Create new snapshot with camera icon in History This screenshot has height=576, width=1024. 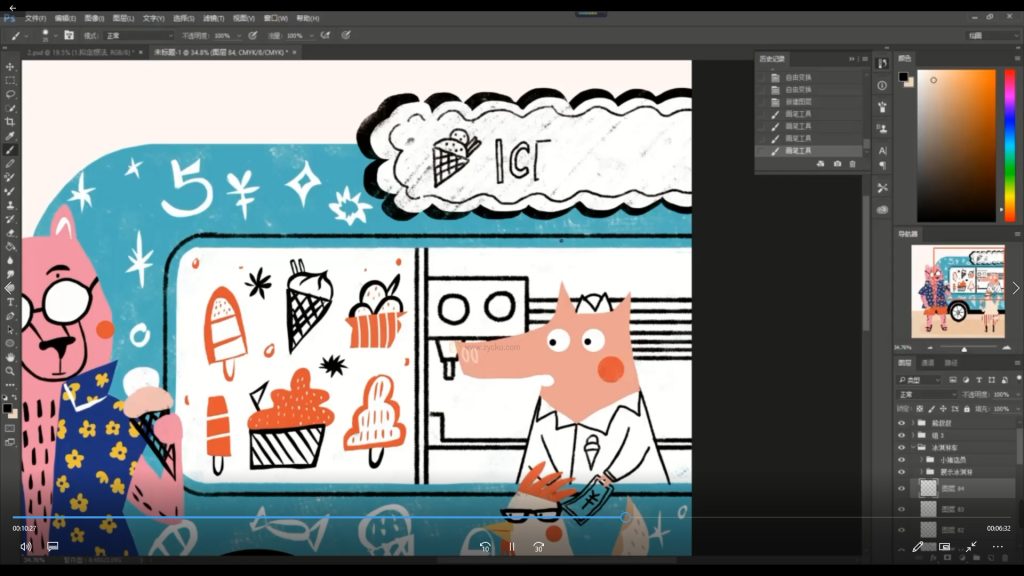click(x=837, y=163)
